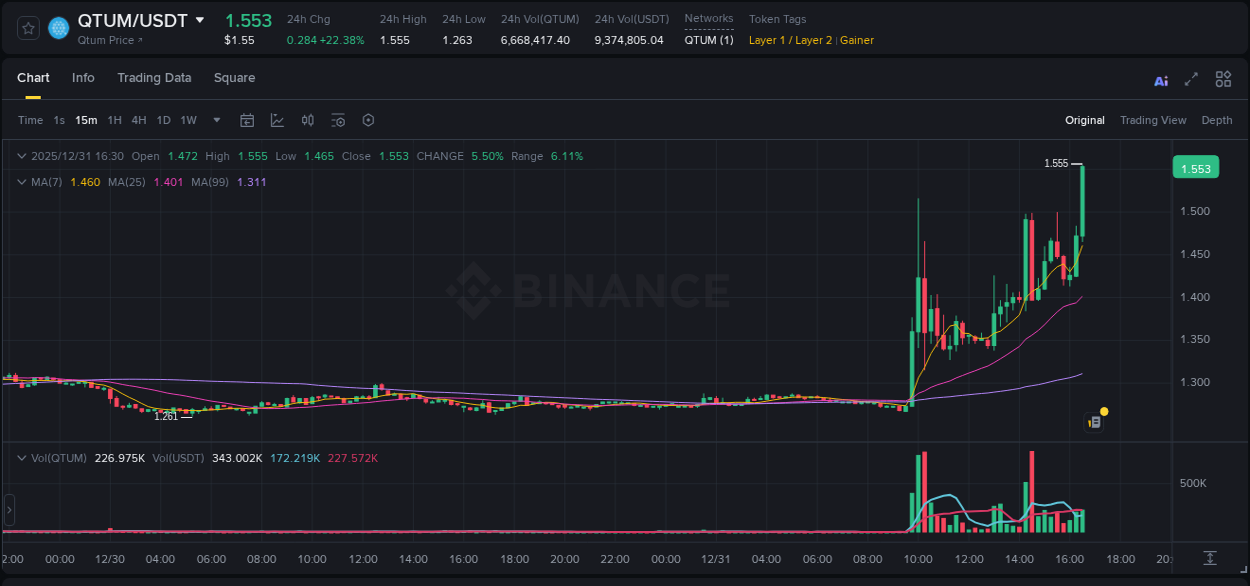Select the line chart style icon

276,119
